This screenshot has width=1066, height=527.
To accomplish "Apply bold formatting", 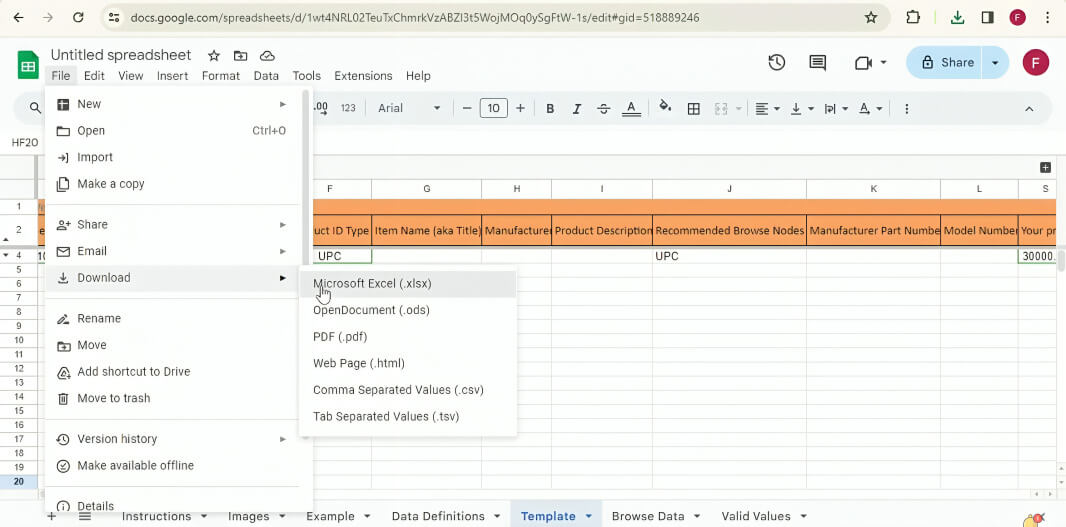I will coord(550,108).
